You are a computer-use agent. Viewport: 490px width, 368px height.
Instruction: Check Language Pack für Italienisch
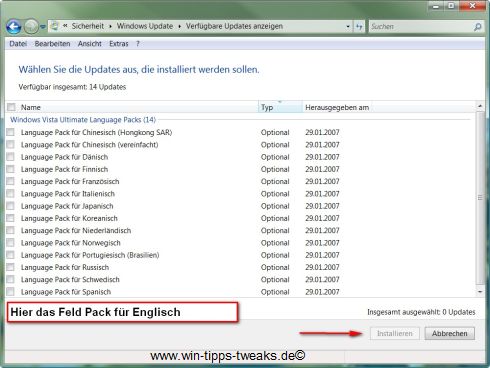11,194
